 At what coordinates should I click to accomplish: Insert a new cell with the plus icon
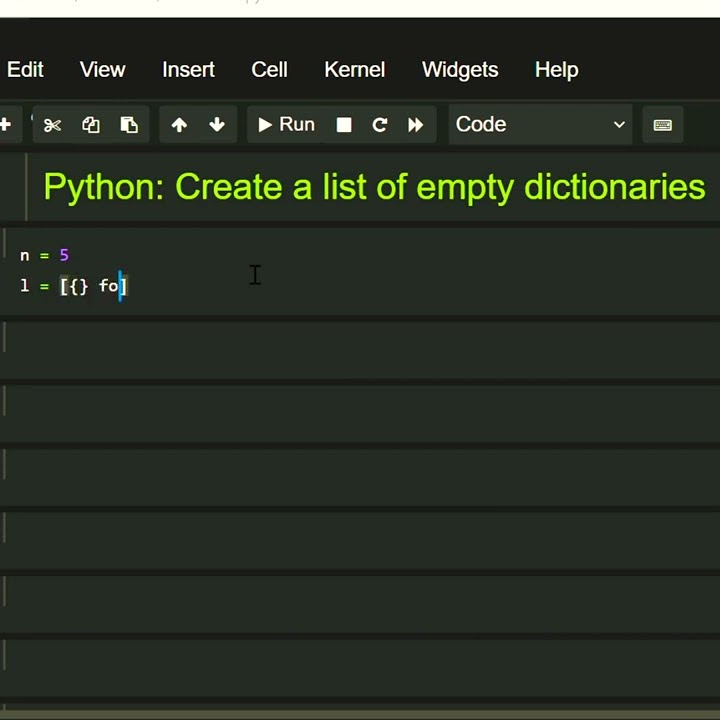(x=6, y=124)
